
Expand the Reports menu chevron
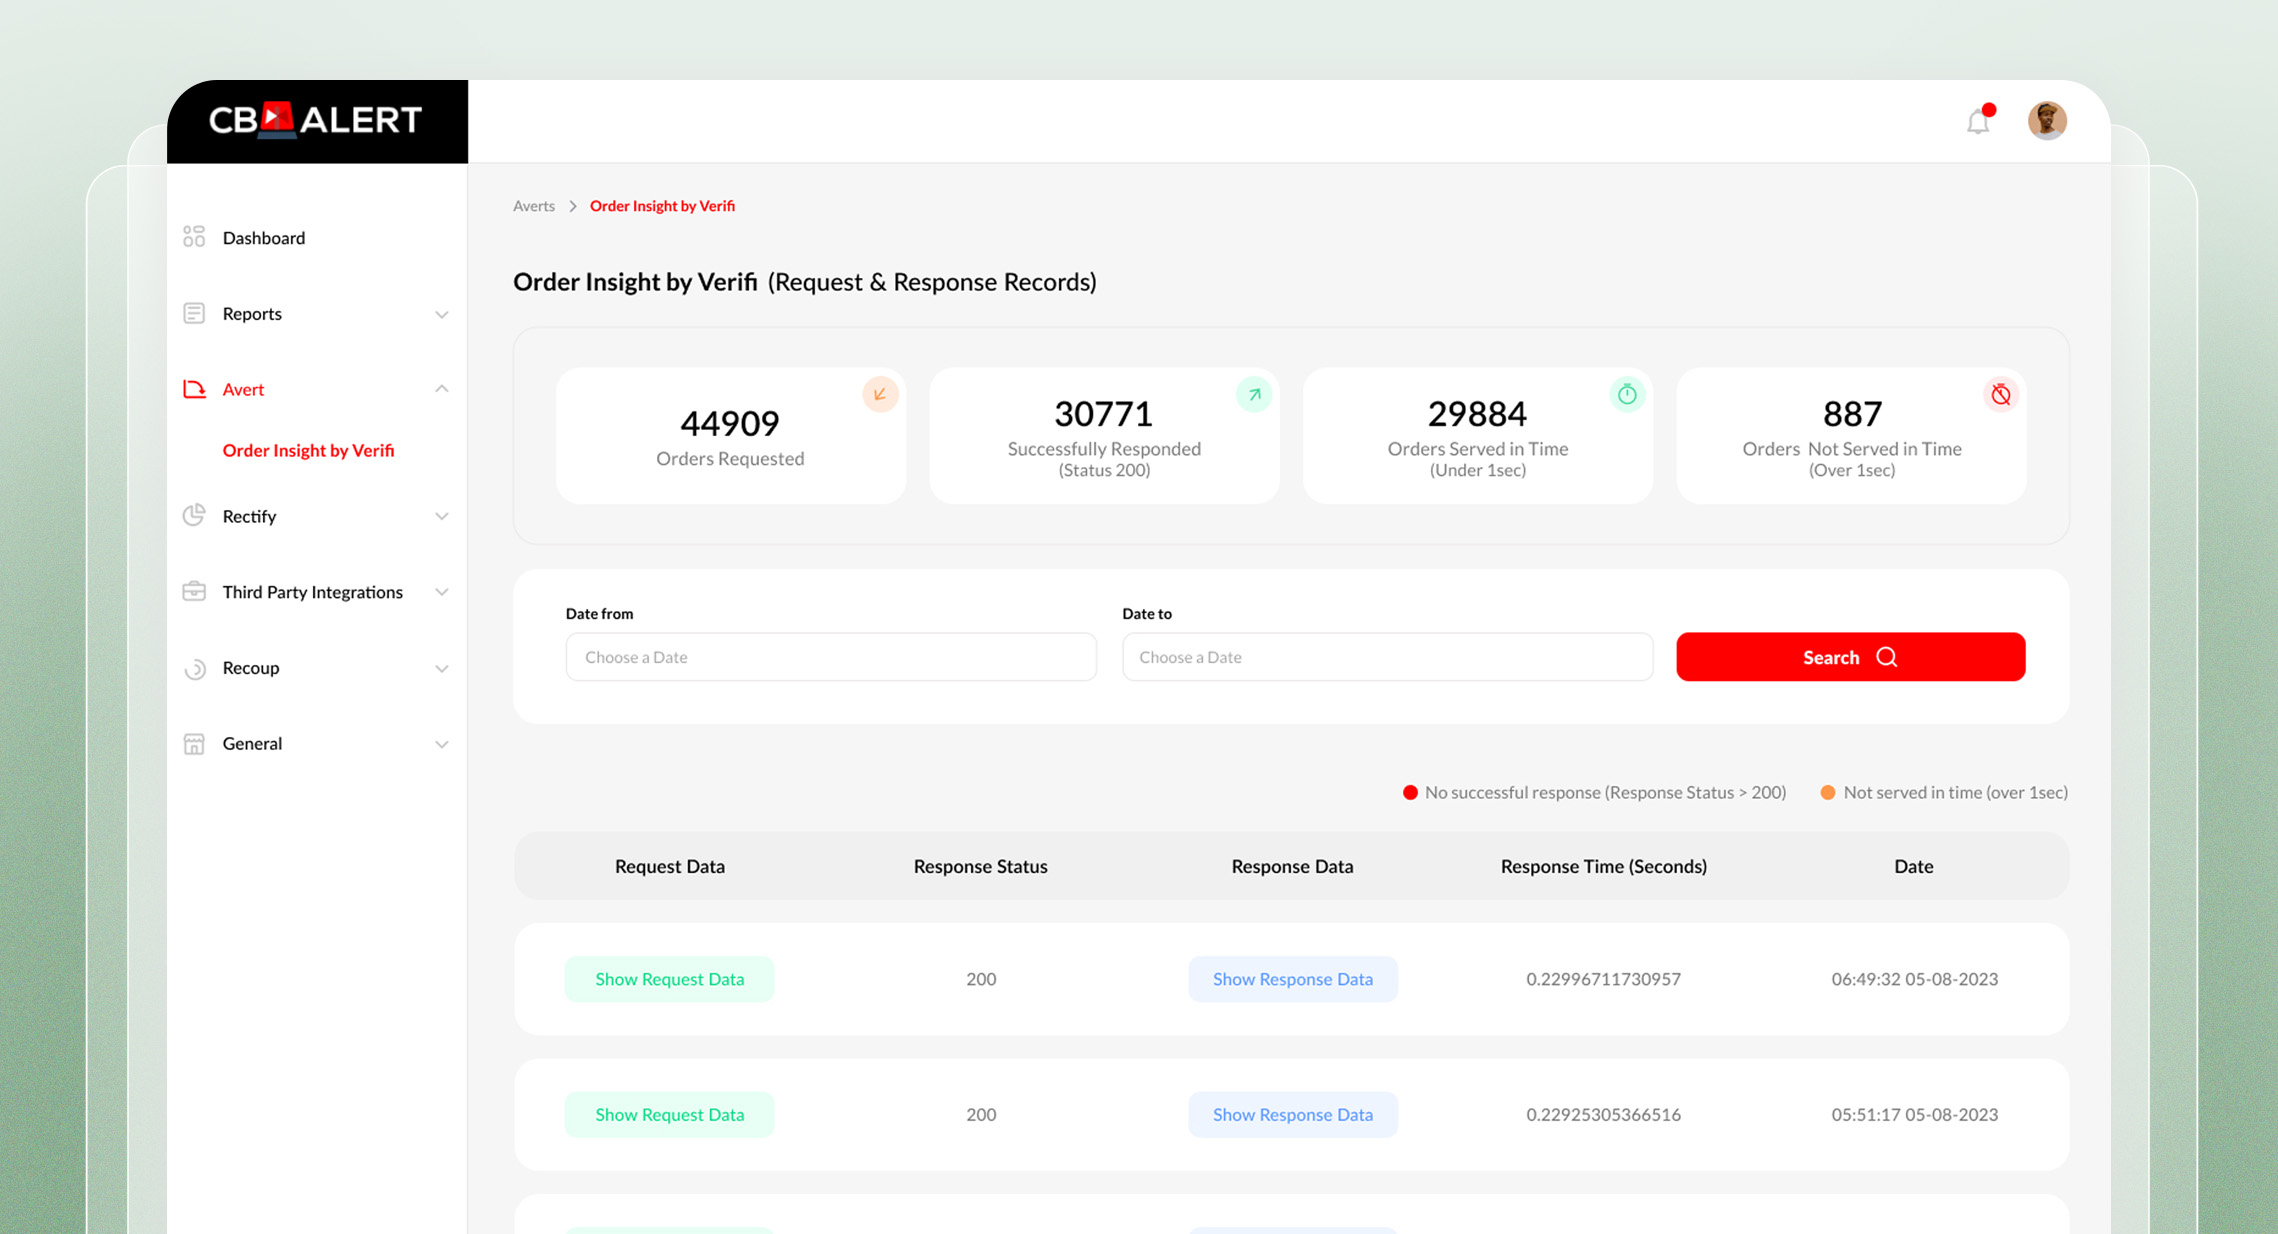click(441, 314)
